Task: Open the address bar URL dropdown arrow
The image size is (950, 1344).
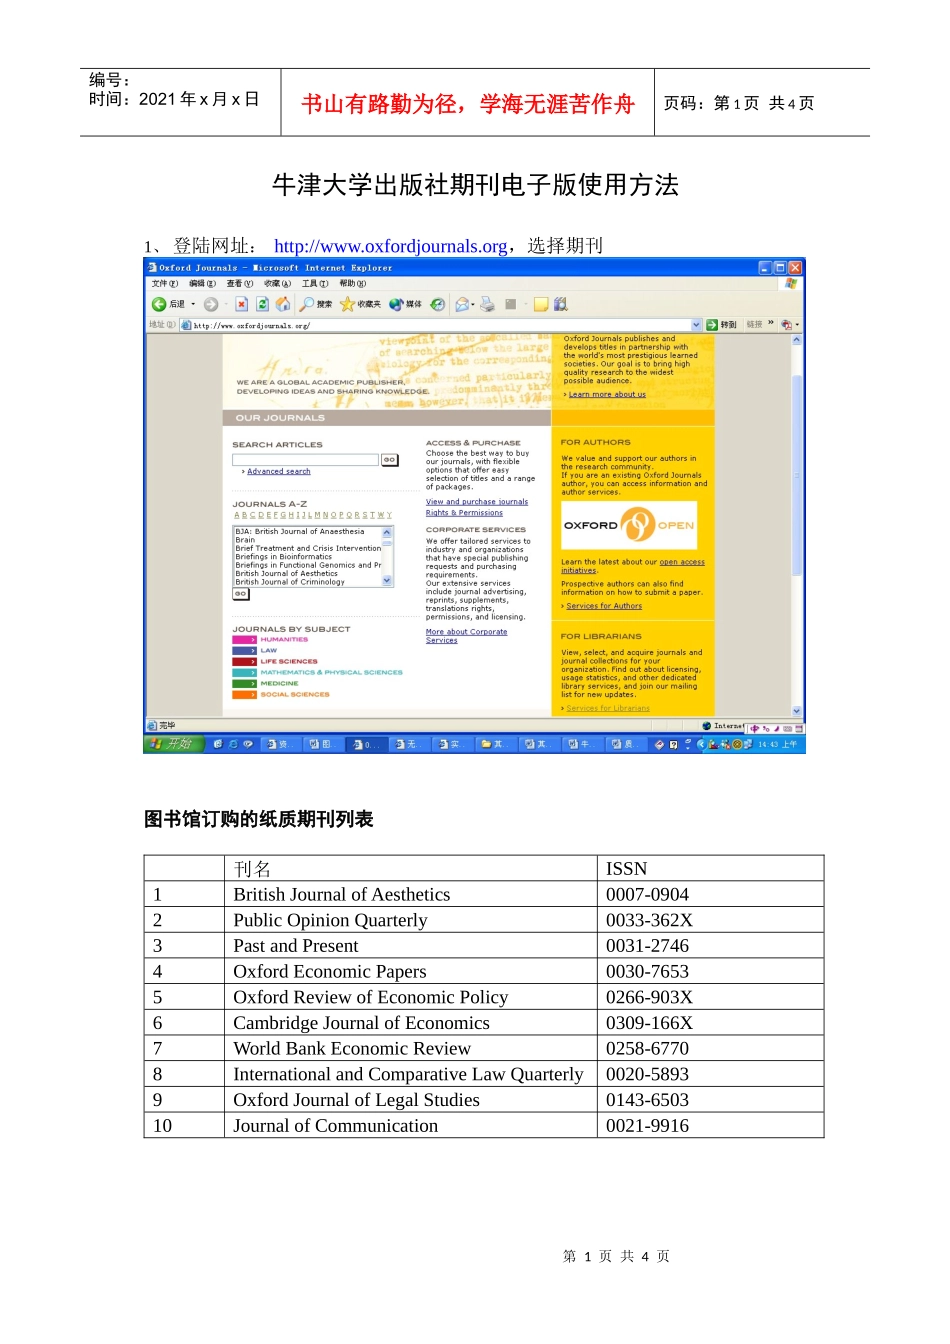Action: click(697, 325)
